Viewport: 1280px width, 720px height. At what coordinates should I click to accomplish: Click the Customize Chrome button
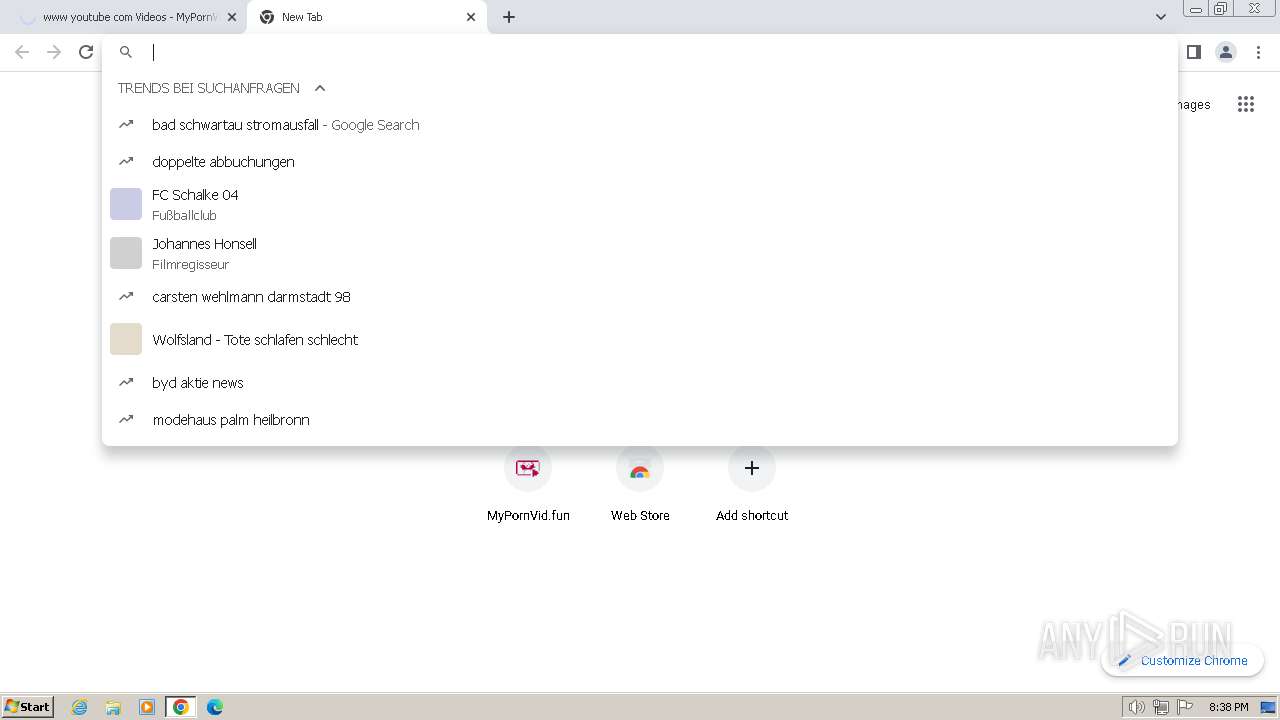1183,660
